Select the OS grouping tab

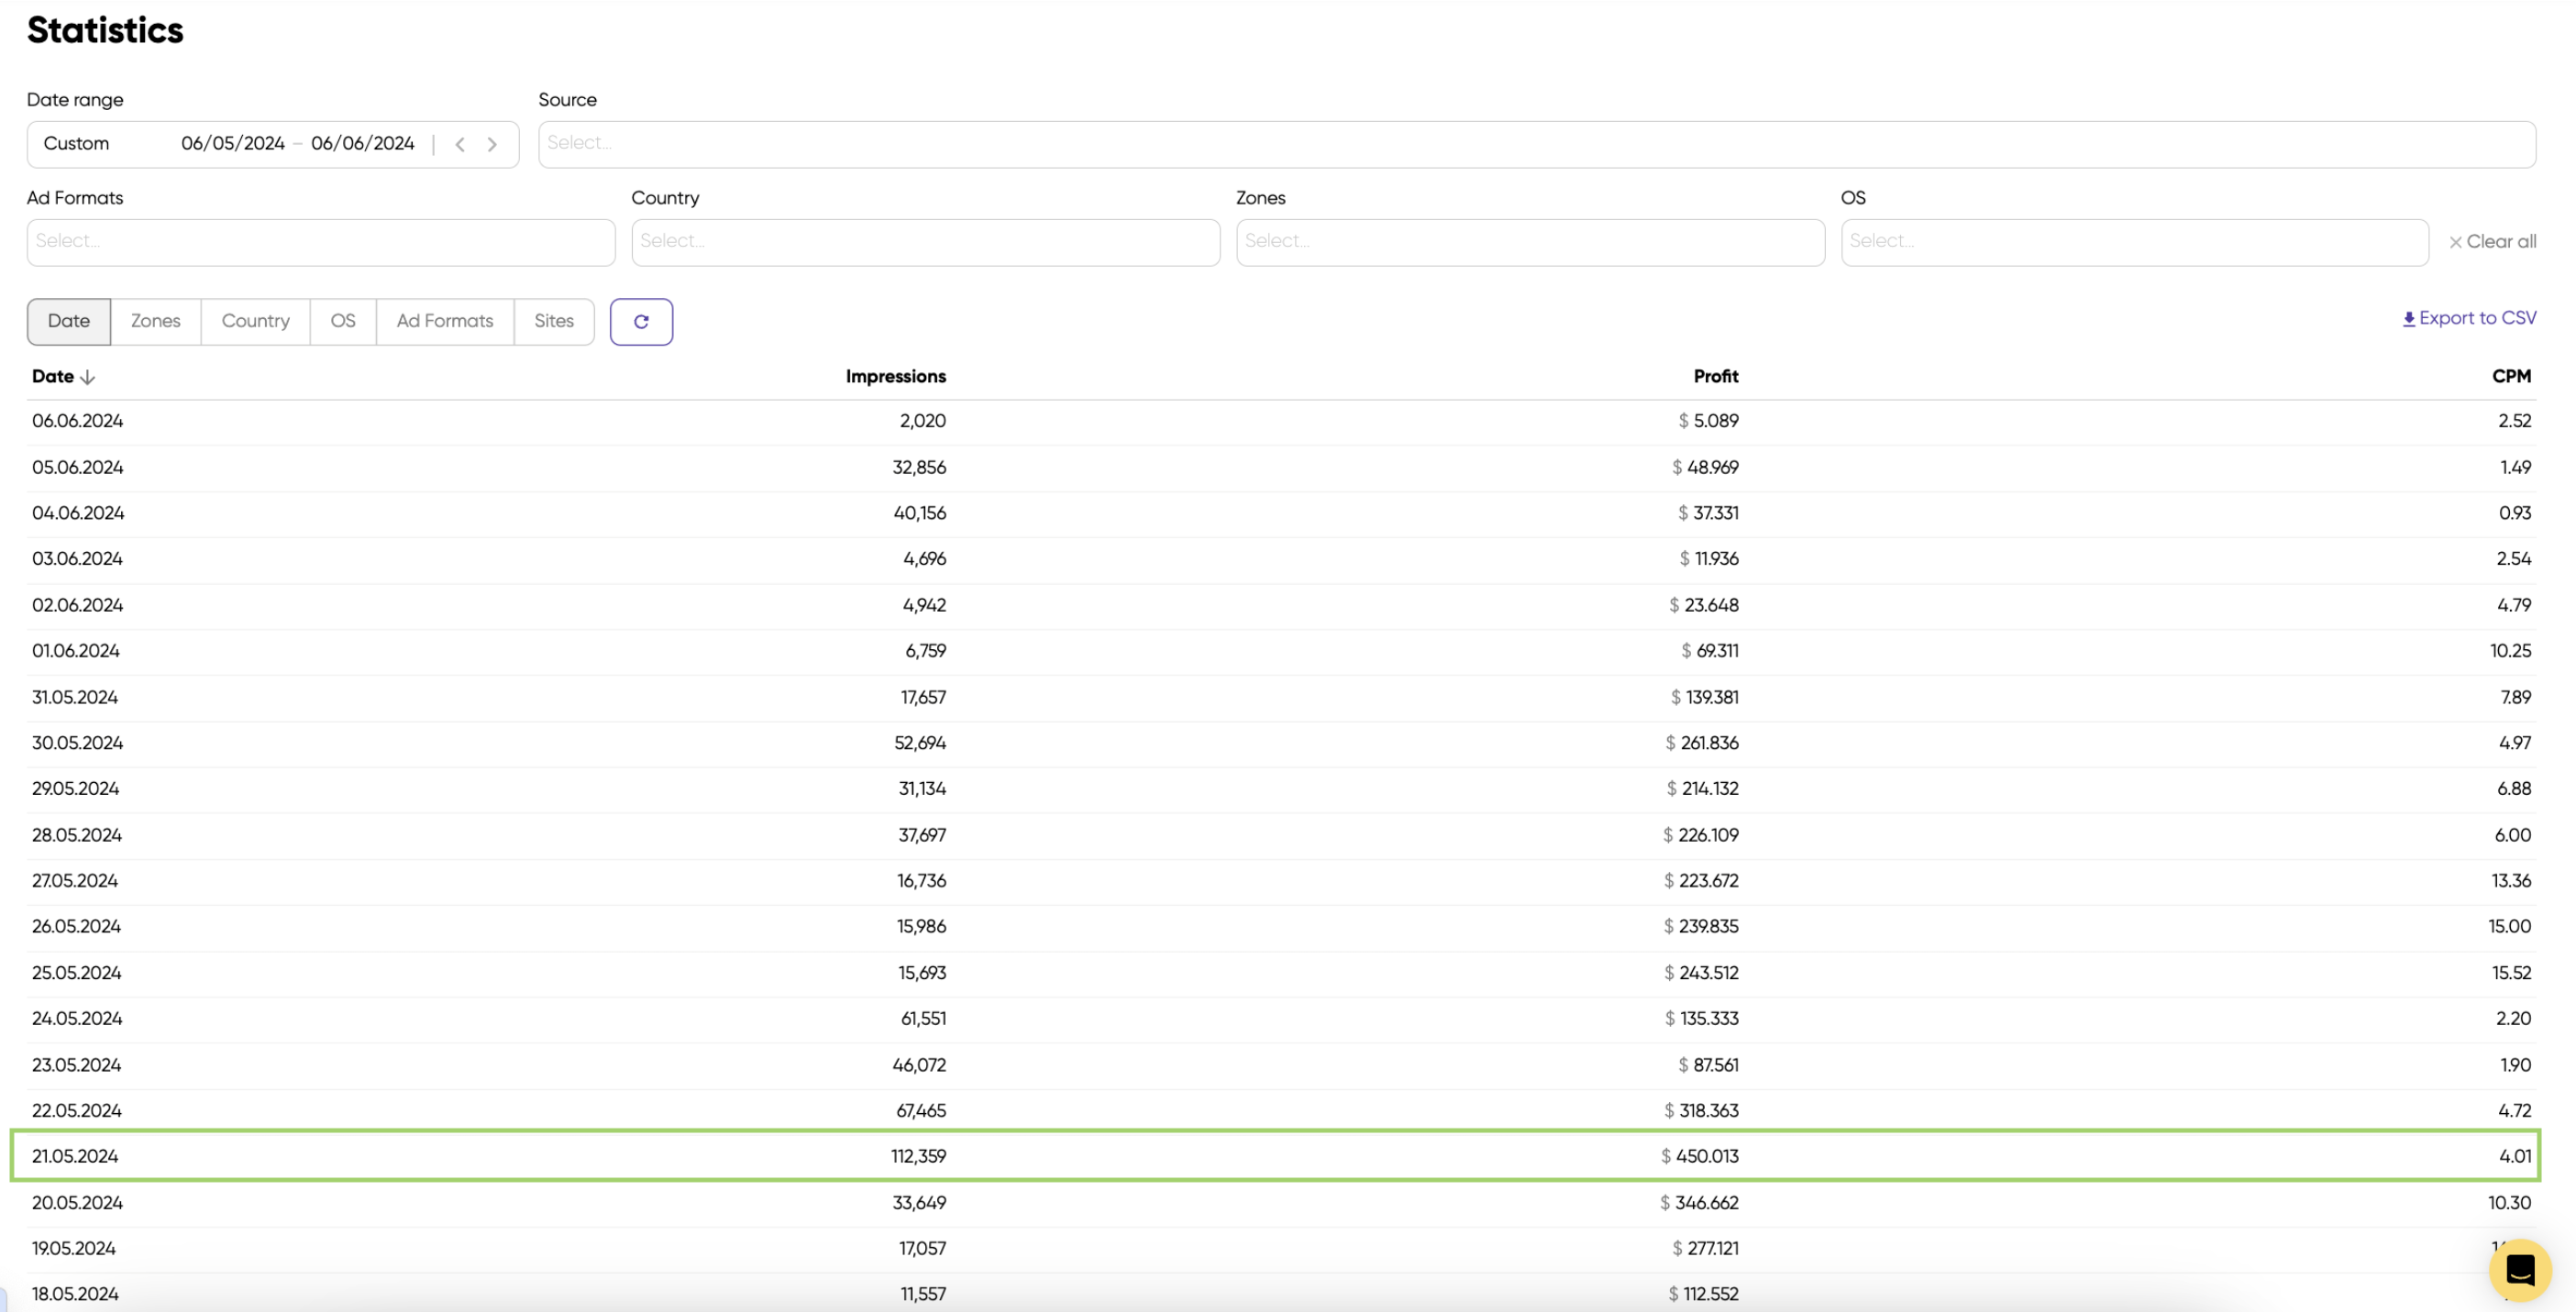point(343,321)
